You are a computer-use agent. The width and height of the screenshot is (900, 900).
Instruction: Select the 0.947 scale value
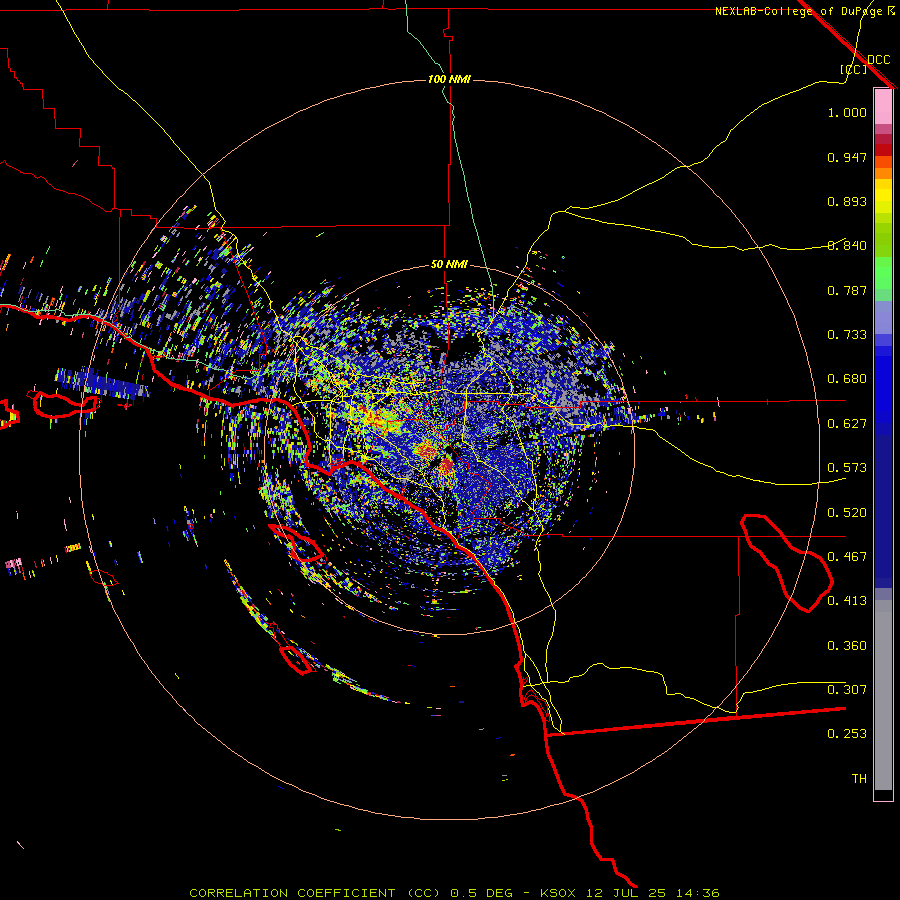coord(847,157)
